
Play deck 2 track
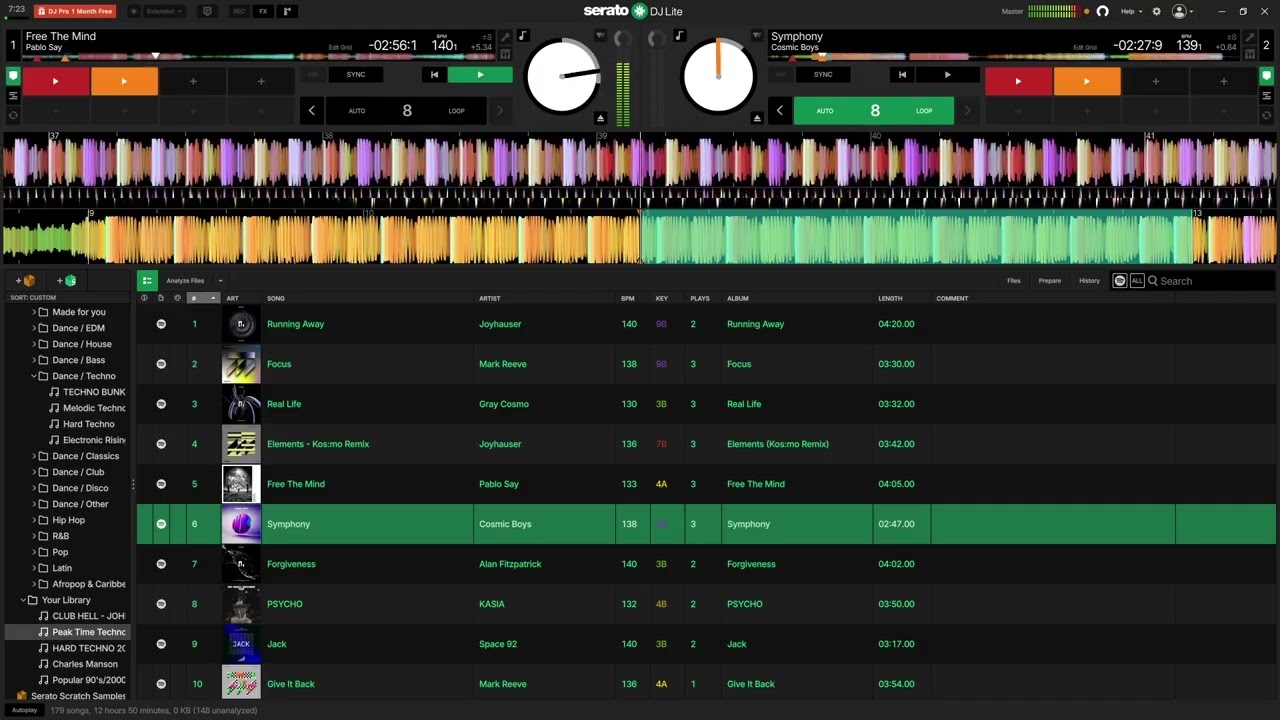(948, 74)
